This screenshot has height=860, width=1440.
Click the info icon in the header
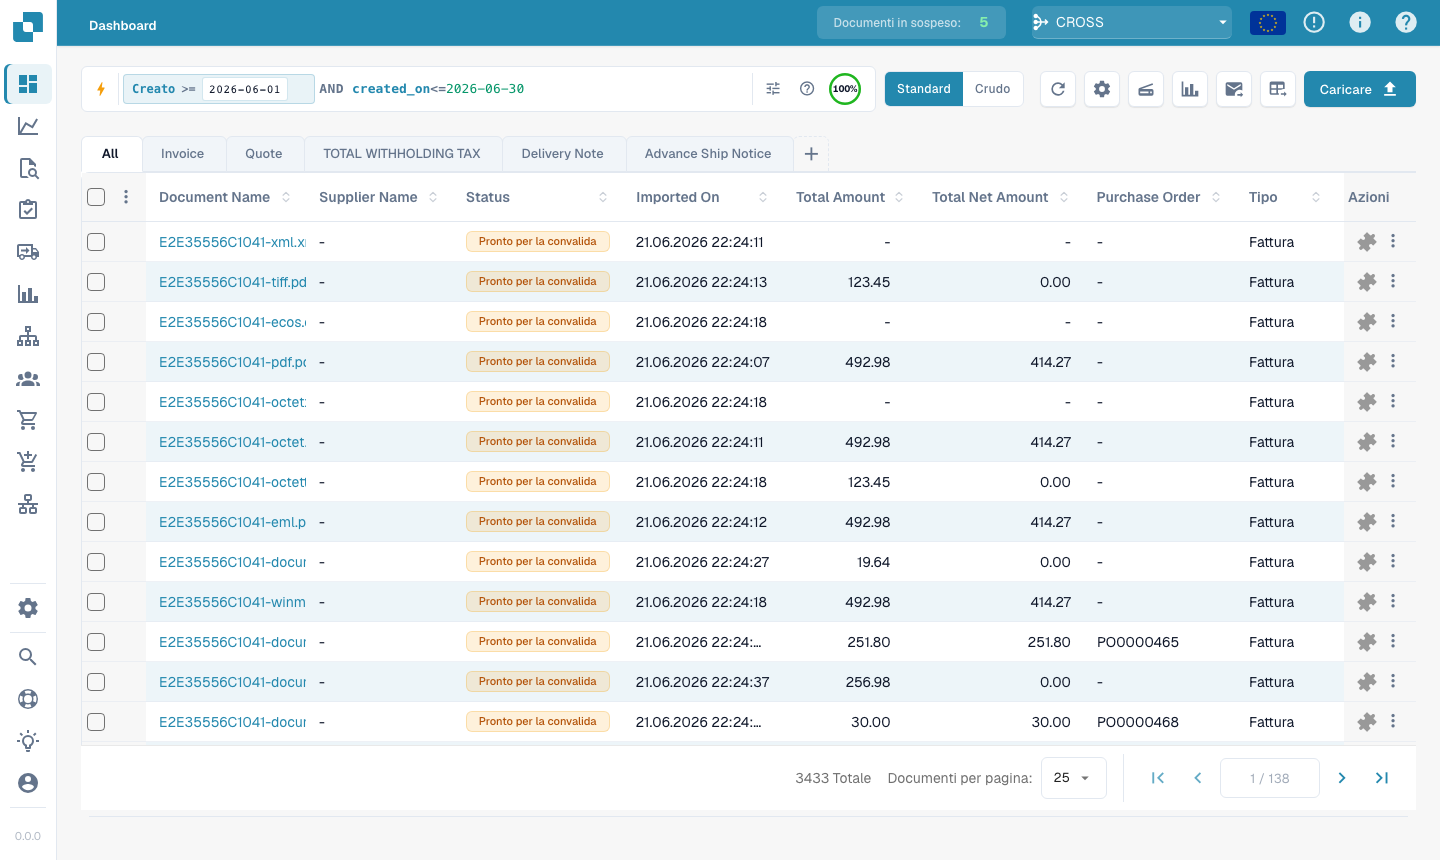click(1360, 22)
